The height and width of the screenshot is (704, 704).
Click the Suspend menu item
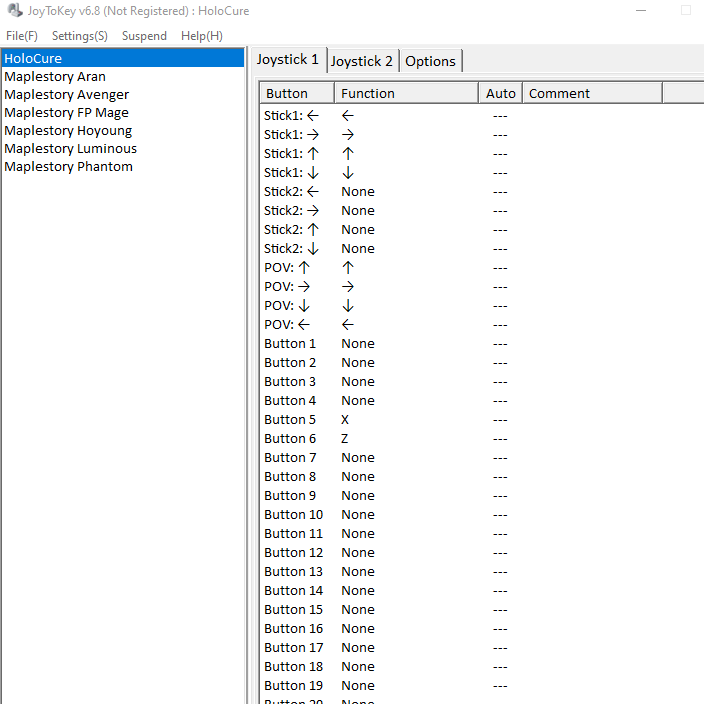click(144, 36)
